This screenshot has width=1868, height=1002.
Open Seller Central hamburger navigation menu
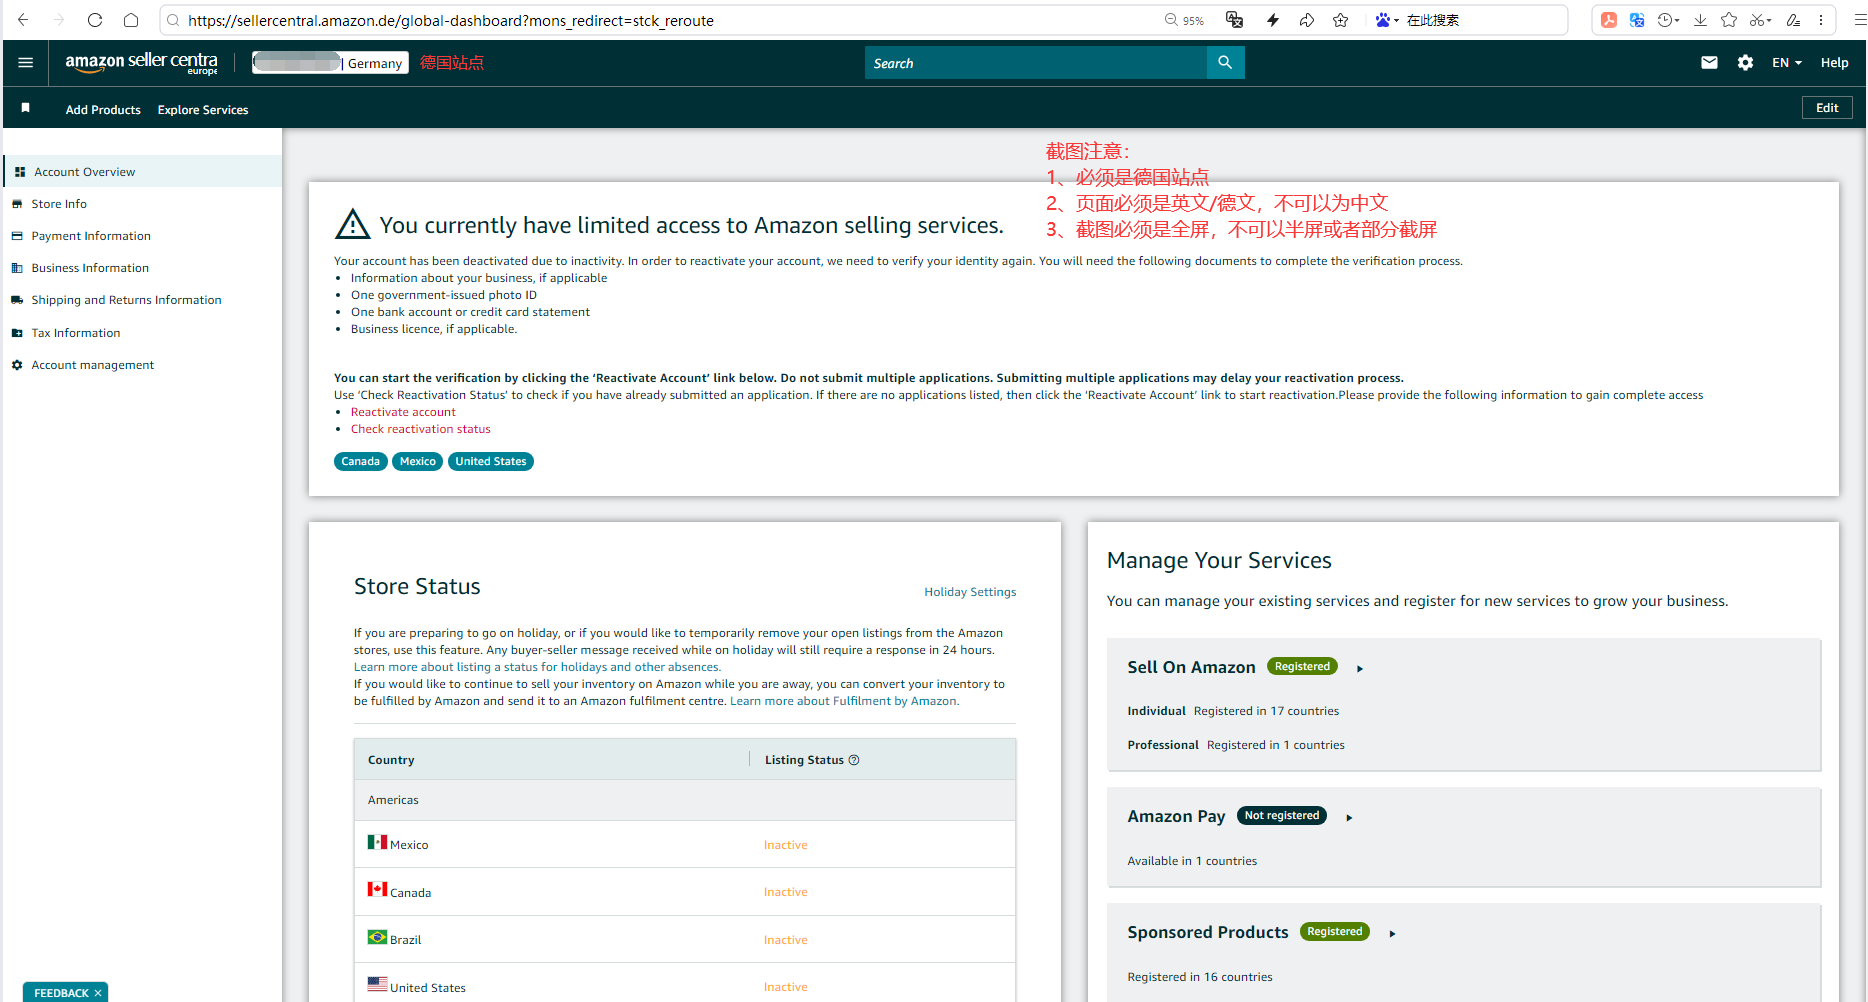(x=26, y=63)
